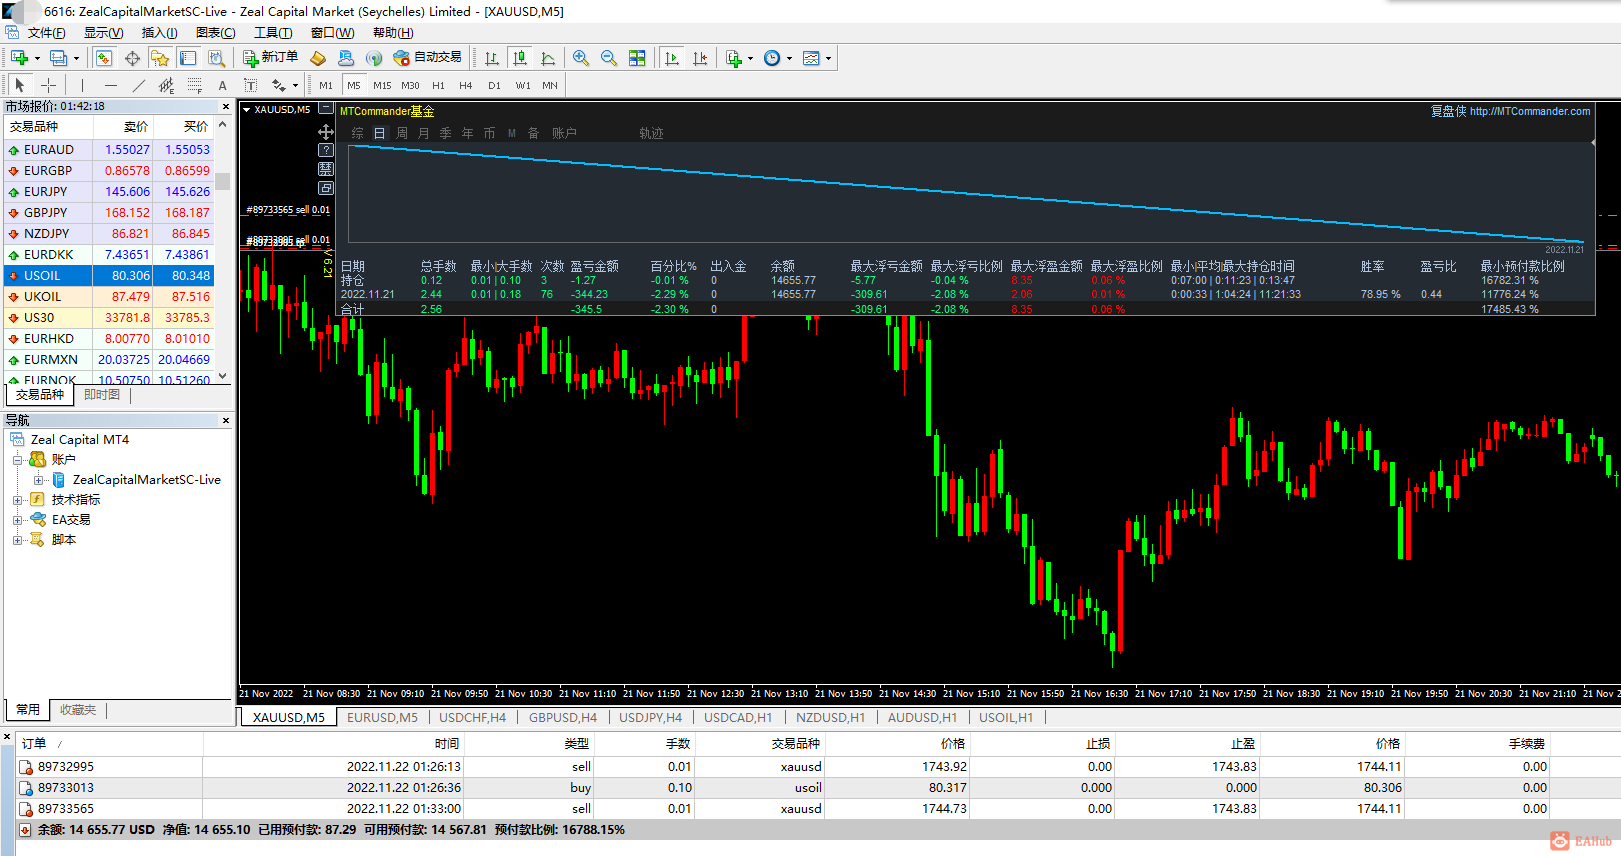Click the yellow book MetaEditor icon
The image size is (1621, 856).
[x=318, y=58]
